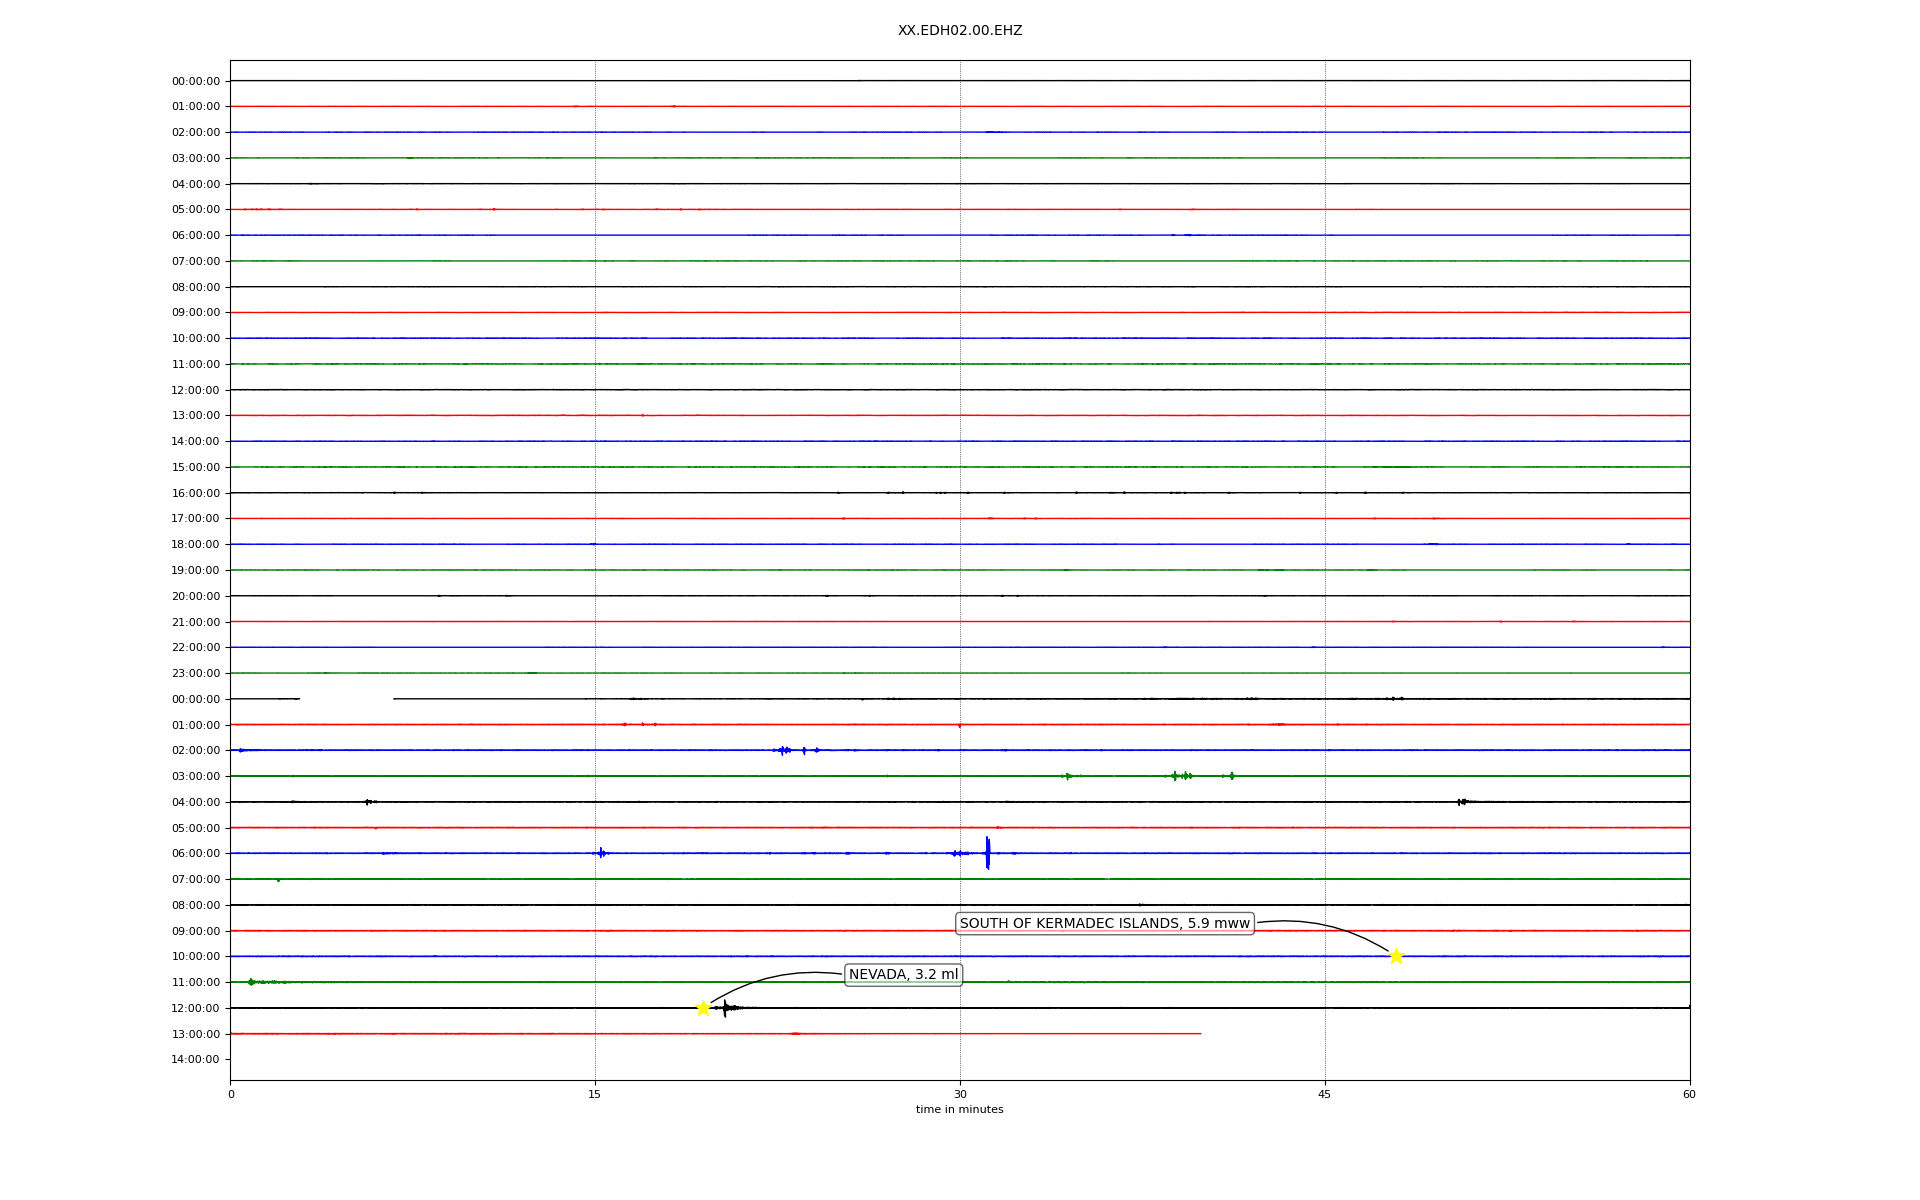Click the 15 minute x-axis tick label
1920x1200 pixels.
coord(595,1094)
